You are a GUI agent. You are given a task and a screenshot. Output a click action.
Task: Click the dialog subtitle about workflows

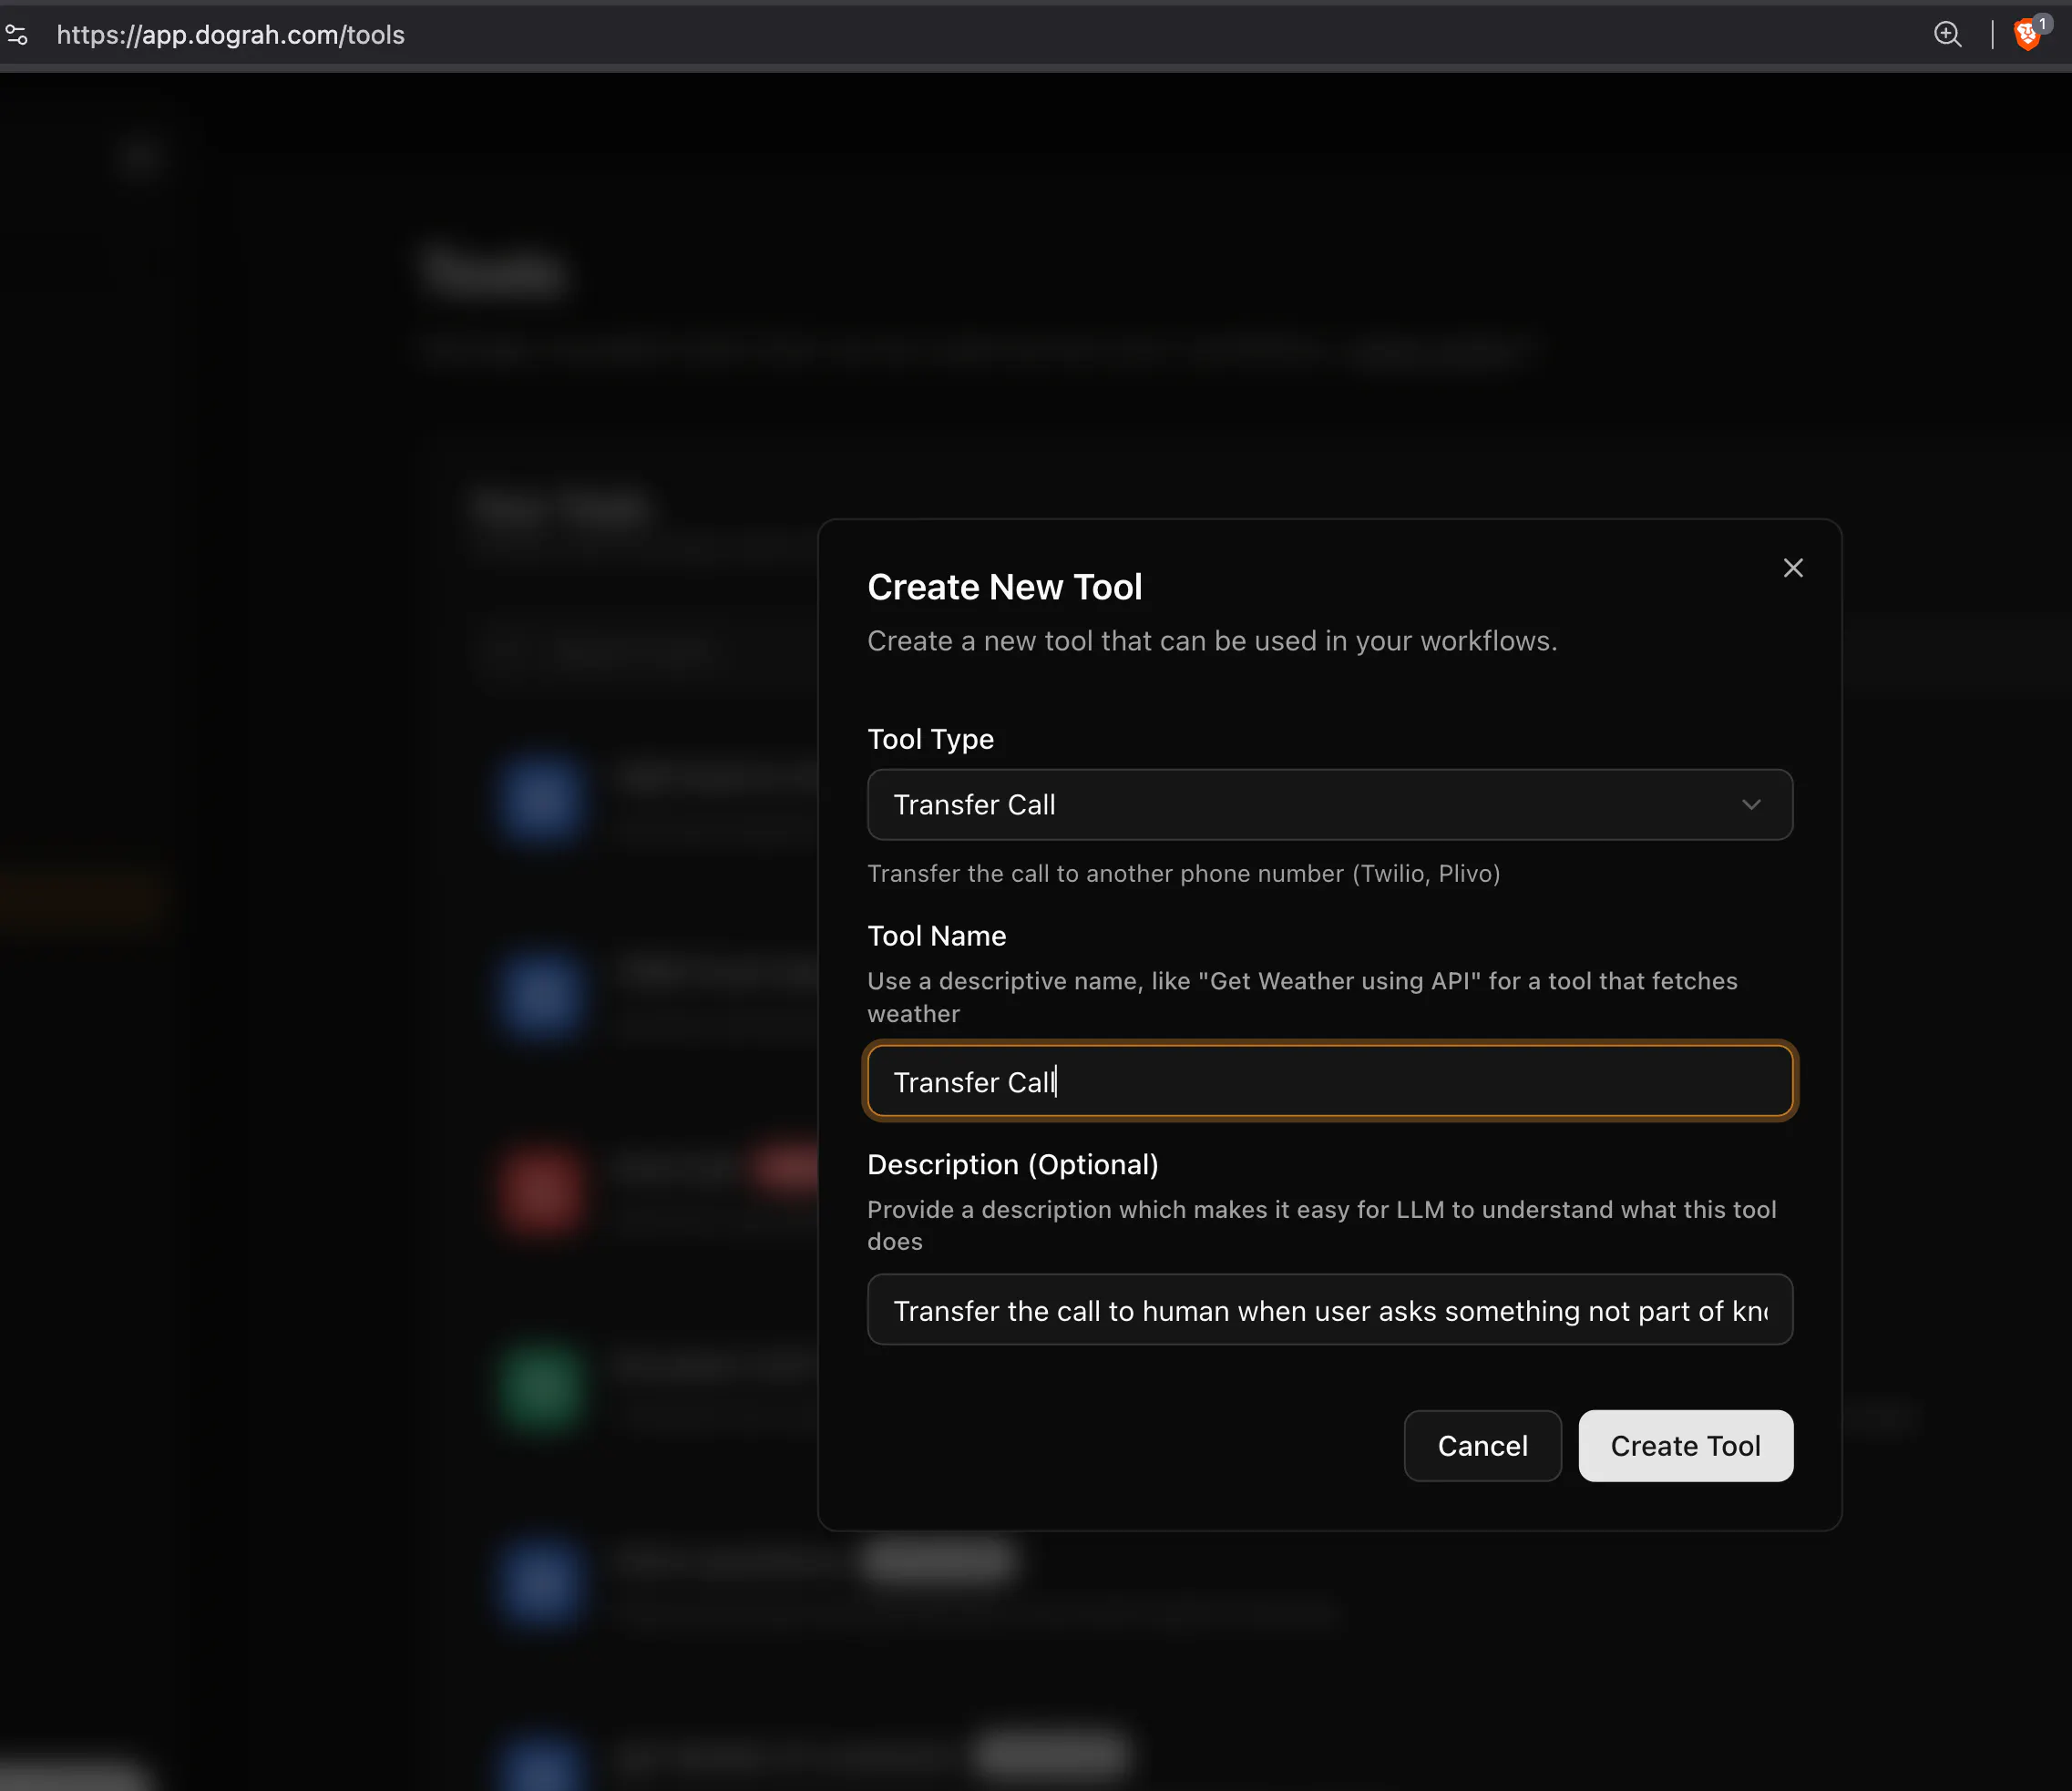click(1212, 641)
